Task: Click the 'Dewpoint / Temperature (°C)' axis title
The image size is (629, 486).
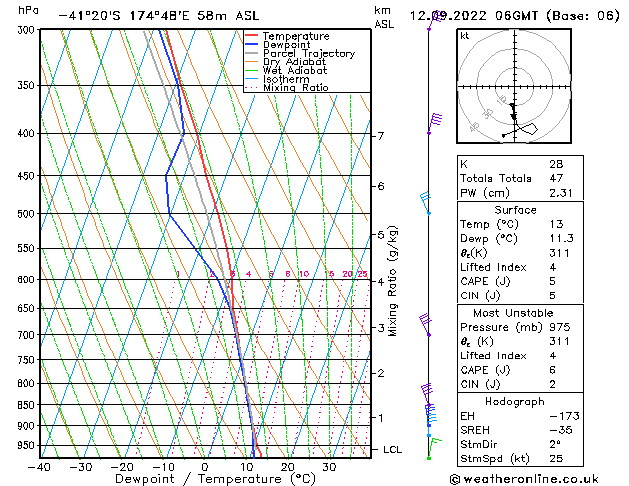Action: [215, 479]
